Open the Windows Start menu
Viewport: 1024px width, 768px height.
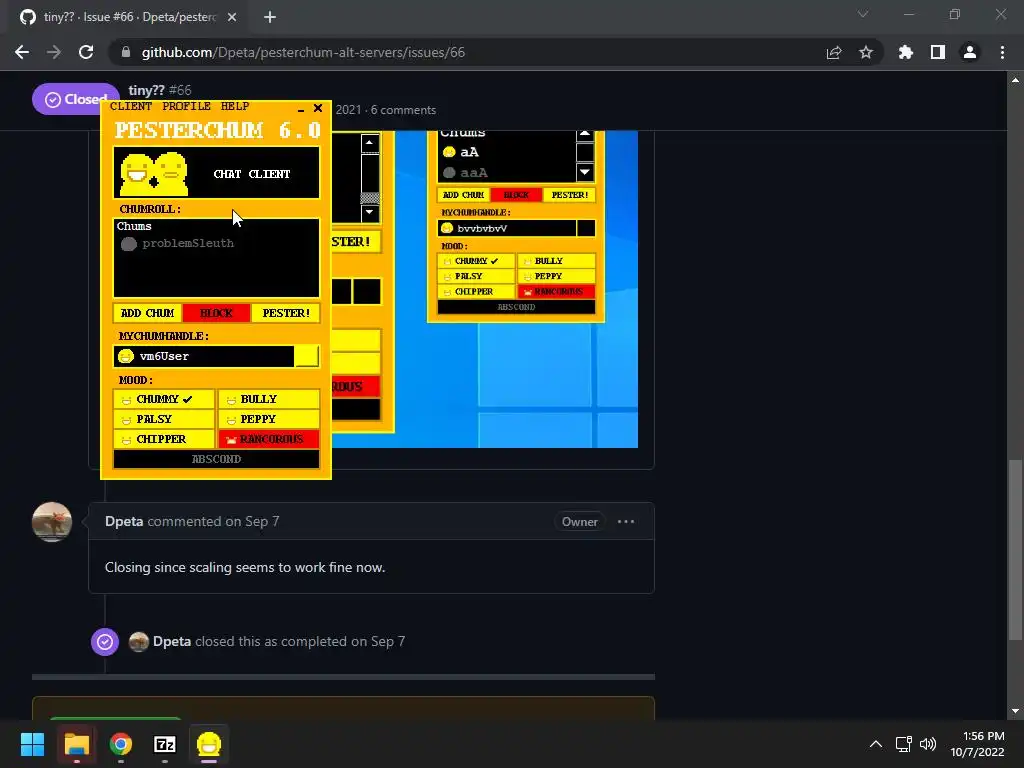(x=33, y=744)
